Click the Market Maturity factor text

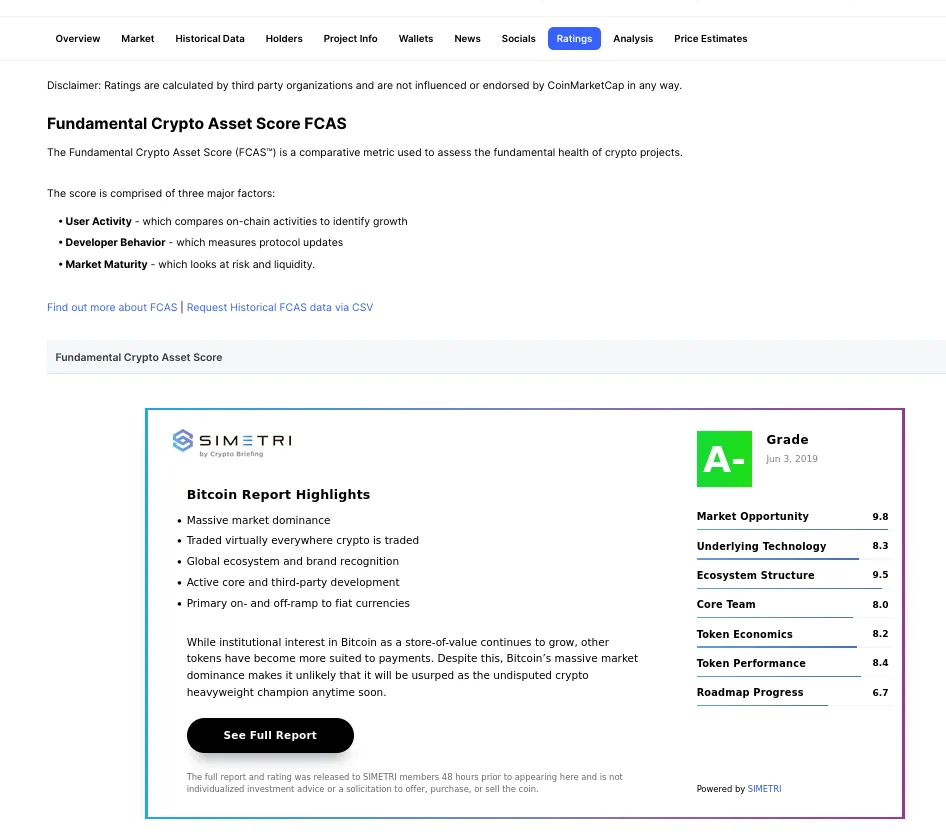[x=190, y=264]
